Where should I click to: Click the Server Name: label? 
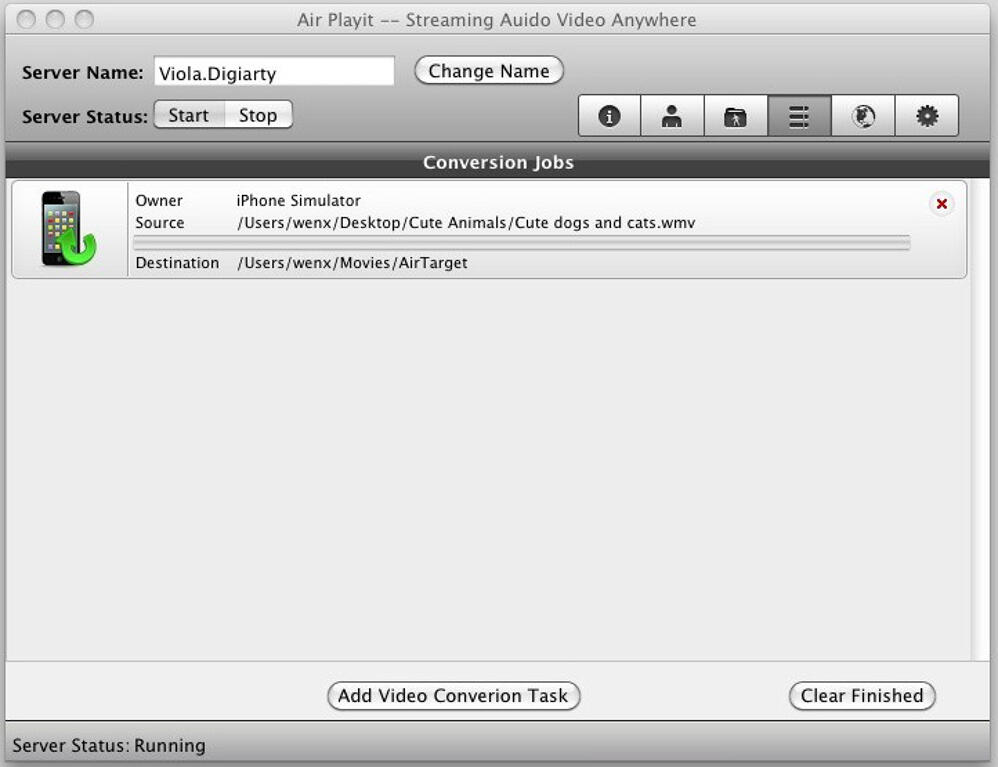tap(83, 73)
